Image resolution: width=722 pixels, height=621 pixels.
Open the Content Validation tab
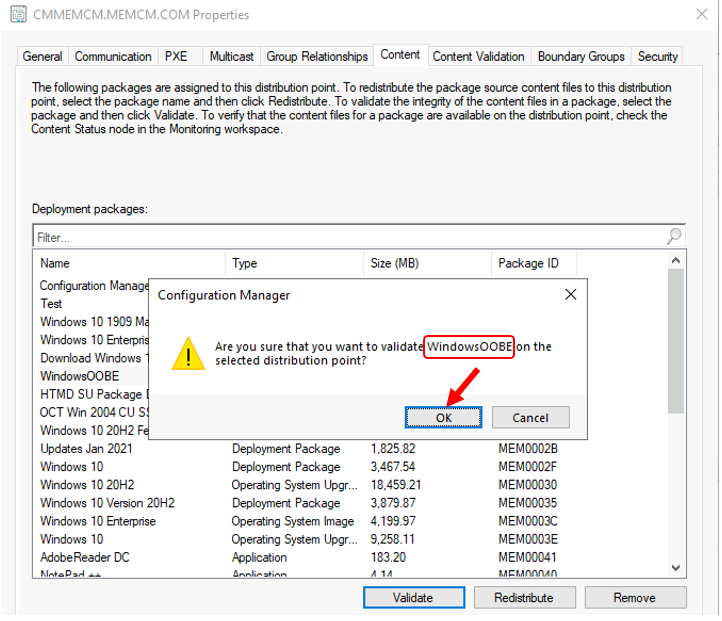pos(478,56)
